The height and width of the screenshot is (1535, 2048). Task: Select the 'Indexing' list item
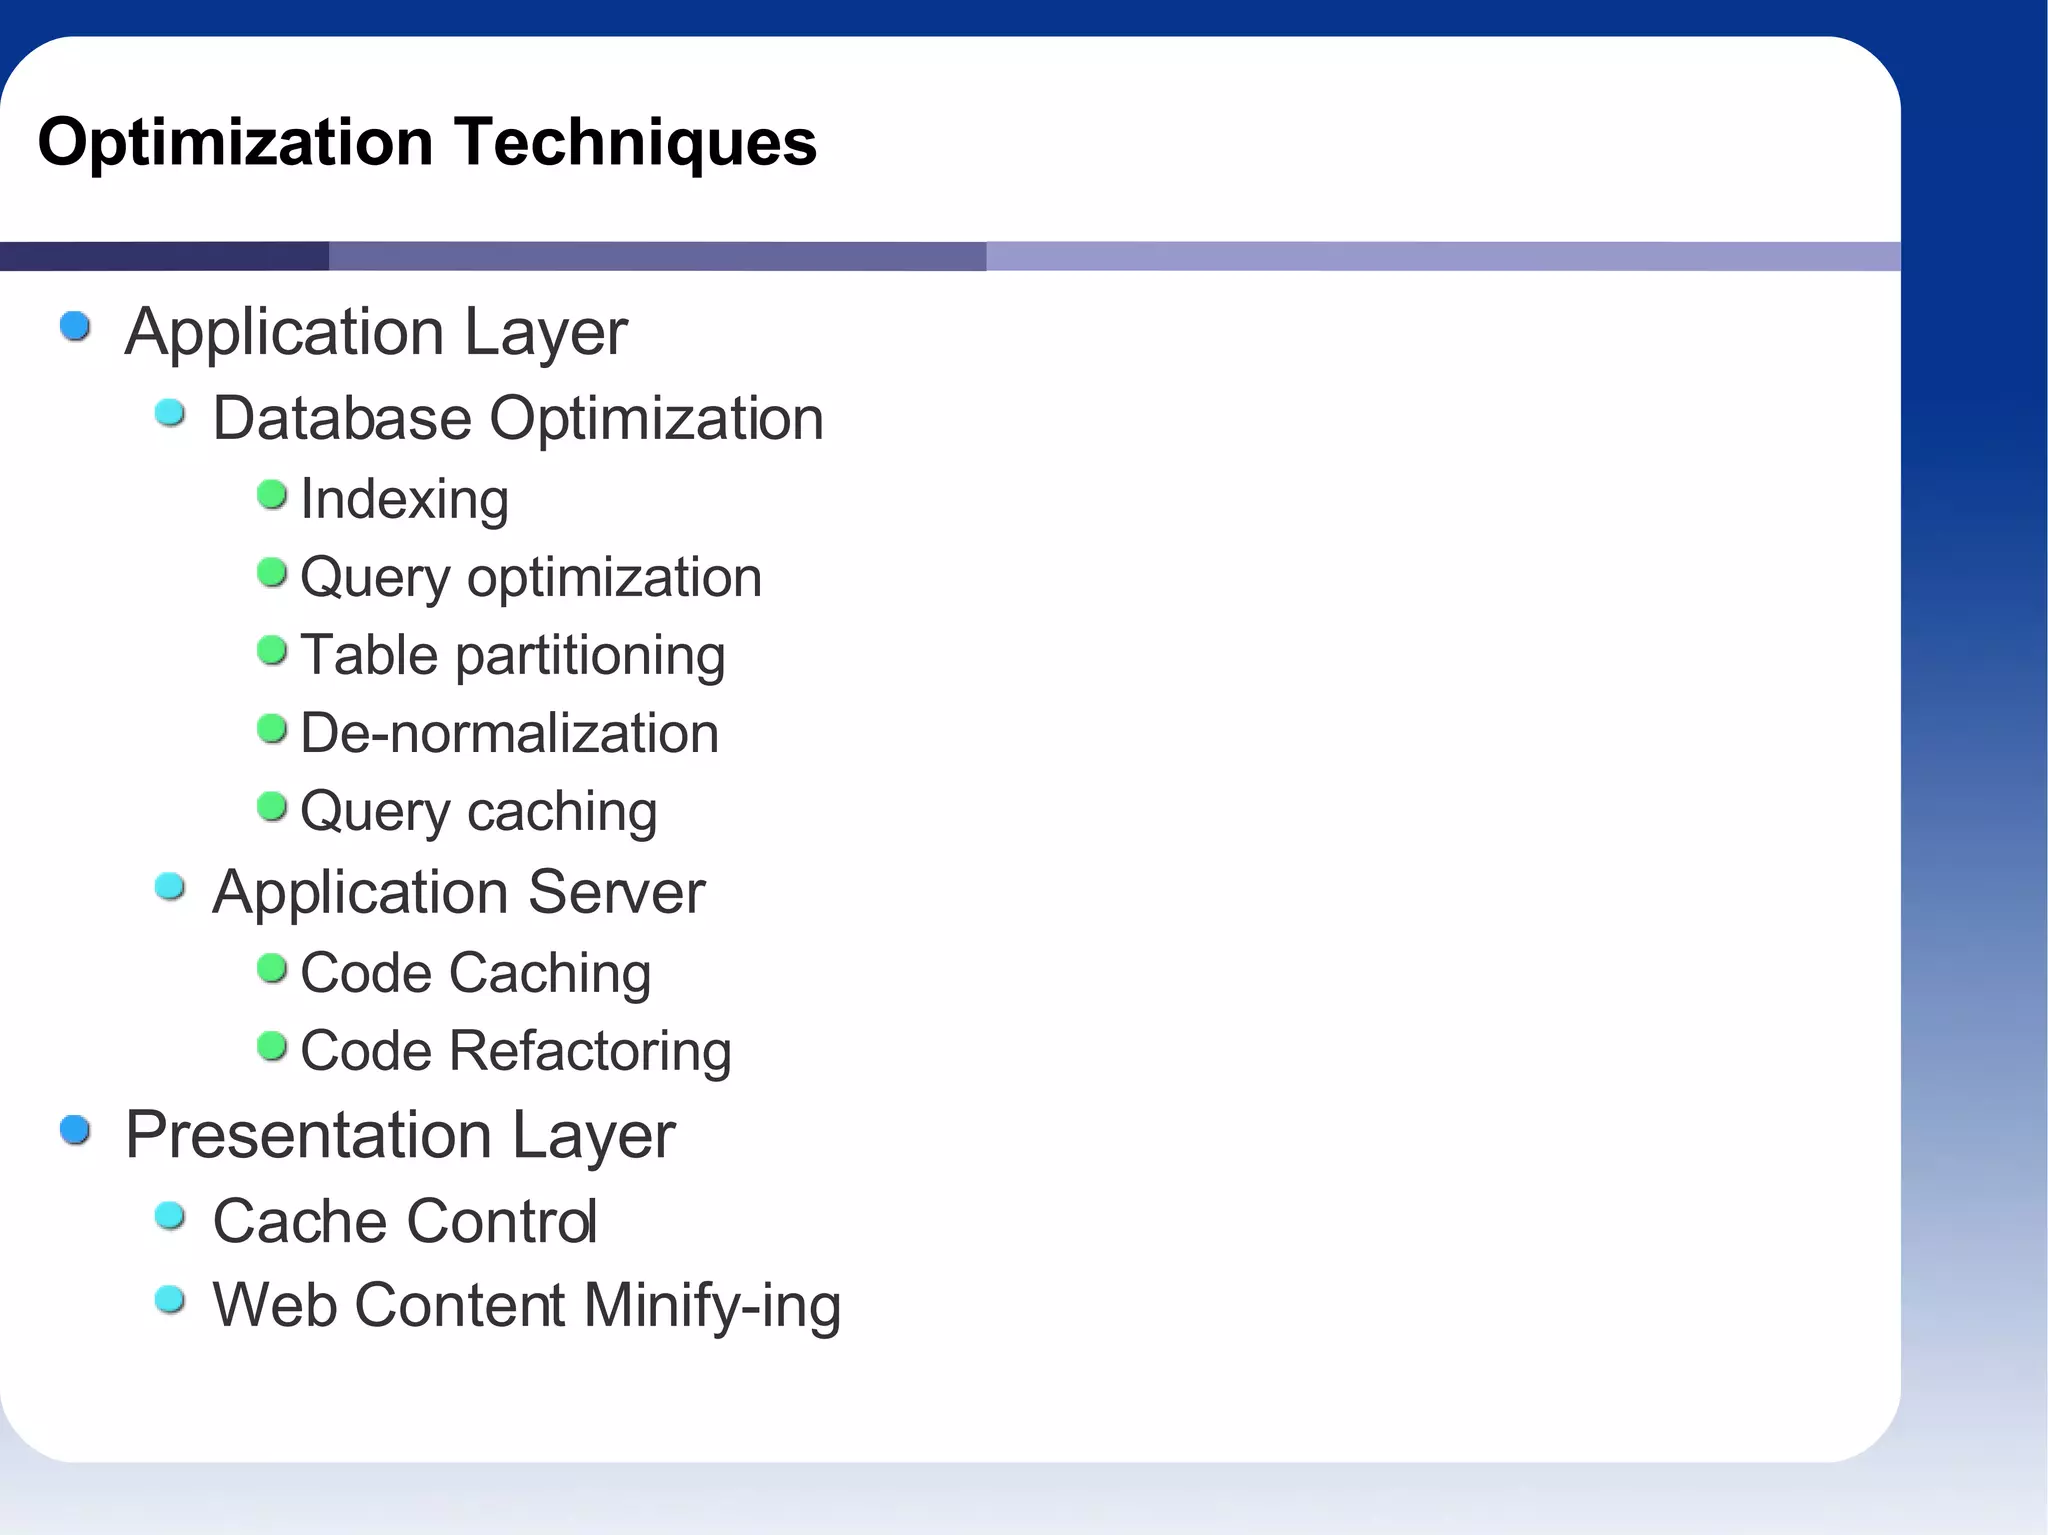405,499
